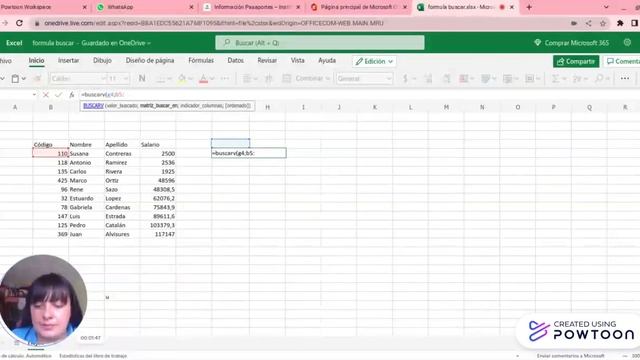Image resolution: width=640 pixels, height=360 pixels.
Task: Apply the red font color A
Action: tap(203, 78)
